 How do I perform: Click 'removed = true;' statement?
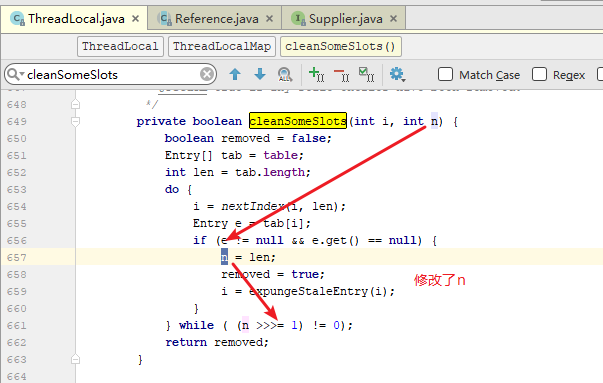tap(273, 274)
